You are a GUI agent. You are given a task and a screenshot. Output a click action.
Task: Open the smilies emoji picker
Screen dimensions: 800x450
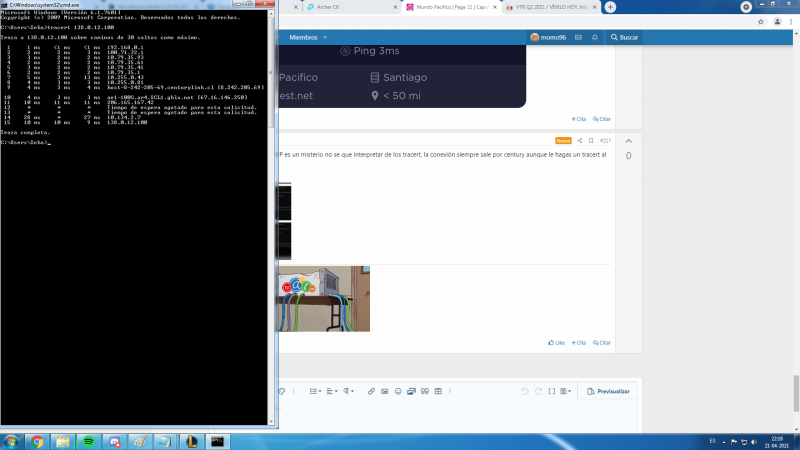click(x=398, y=391)
